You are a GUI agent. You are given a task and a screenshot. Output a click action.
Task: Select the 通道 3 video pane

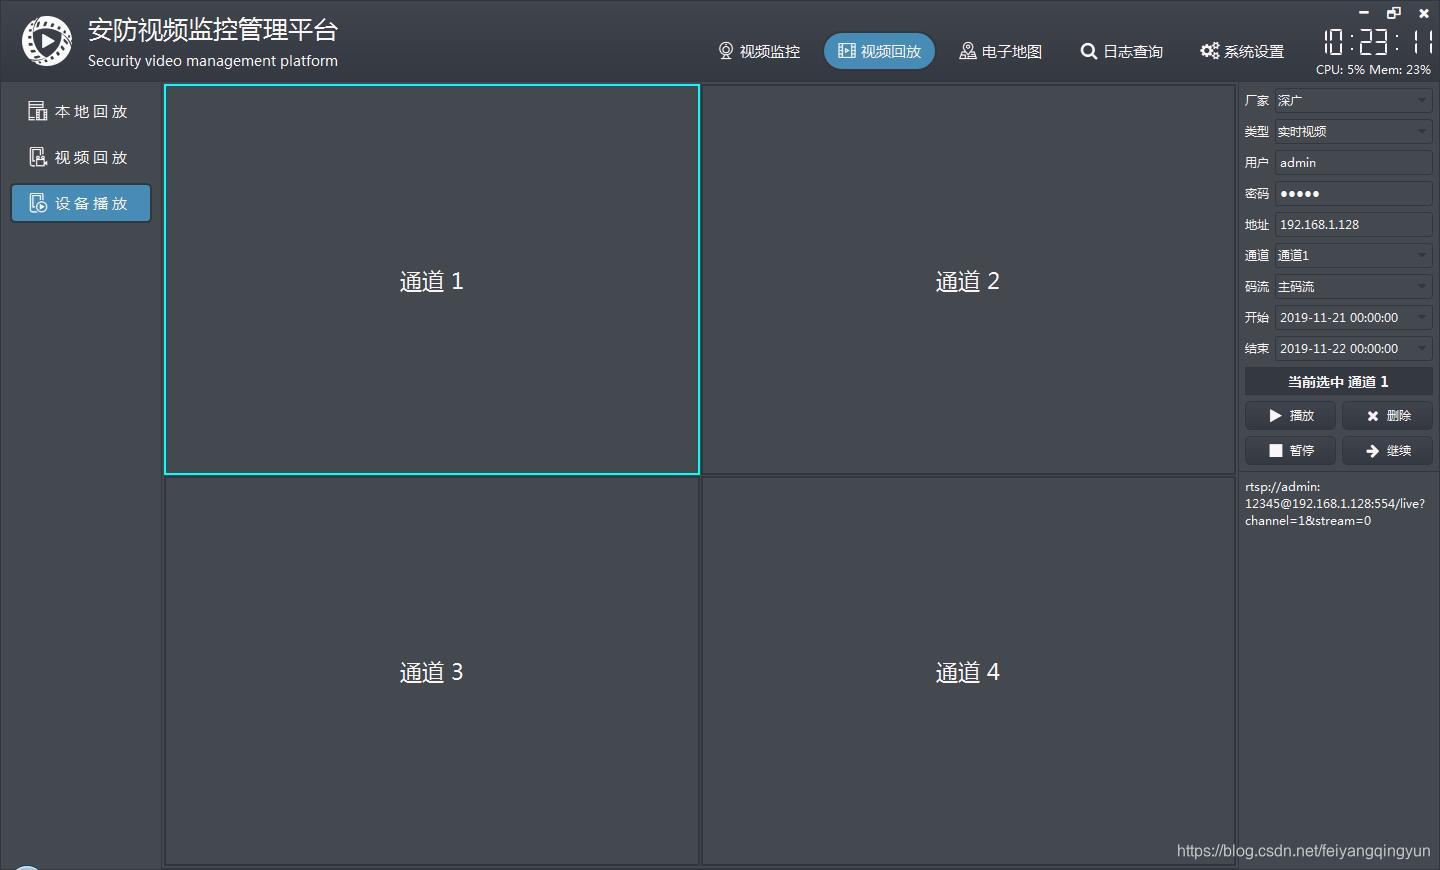432,671
